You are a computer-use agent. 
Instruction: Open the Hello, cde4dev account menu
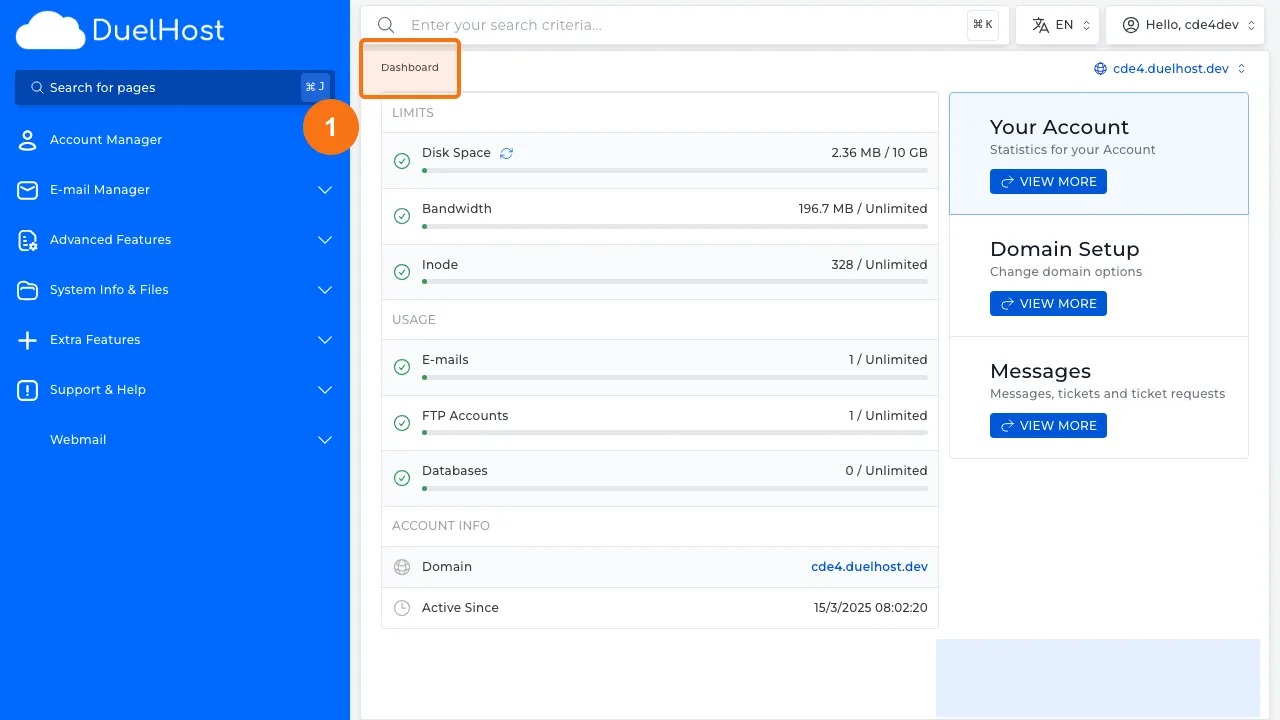pos(1185,24)
